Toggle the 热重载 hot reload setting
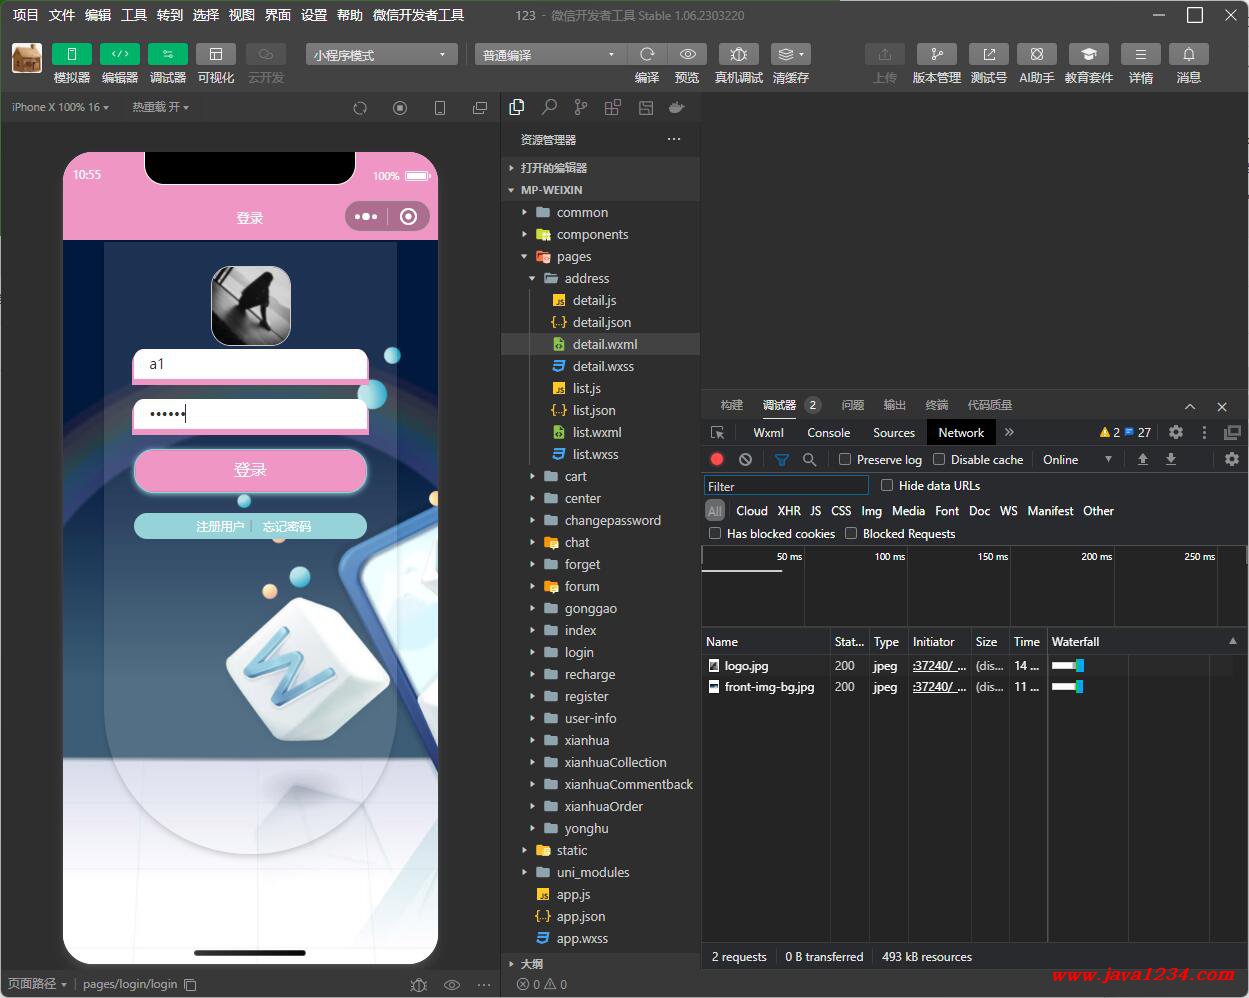The height and width of the screenshot is (998, 1249). click(x=160, y=107)
